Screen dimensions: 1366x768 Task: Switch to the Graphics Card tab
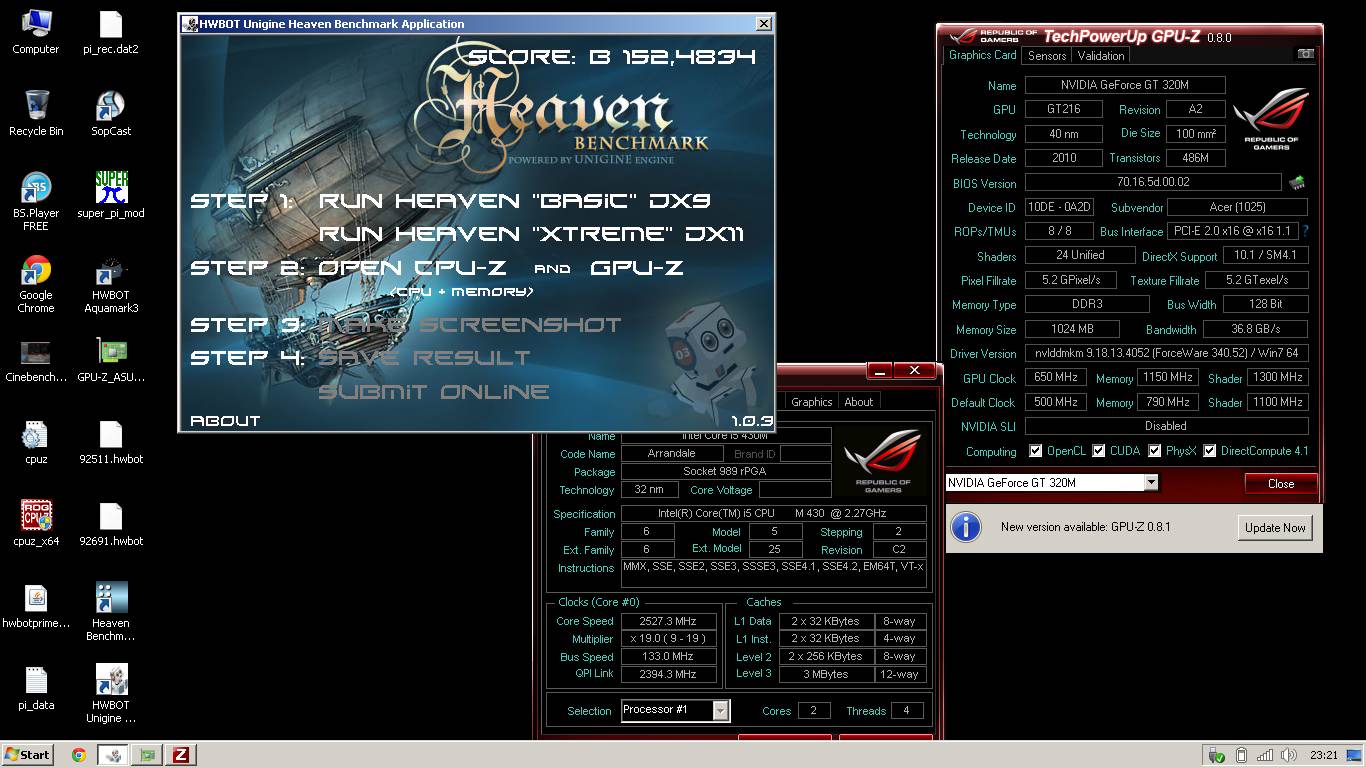(983, 55)
